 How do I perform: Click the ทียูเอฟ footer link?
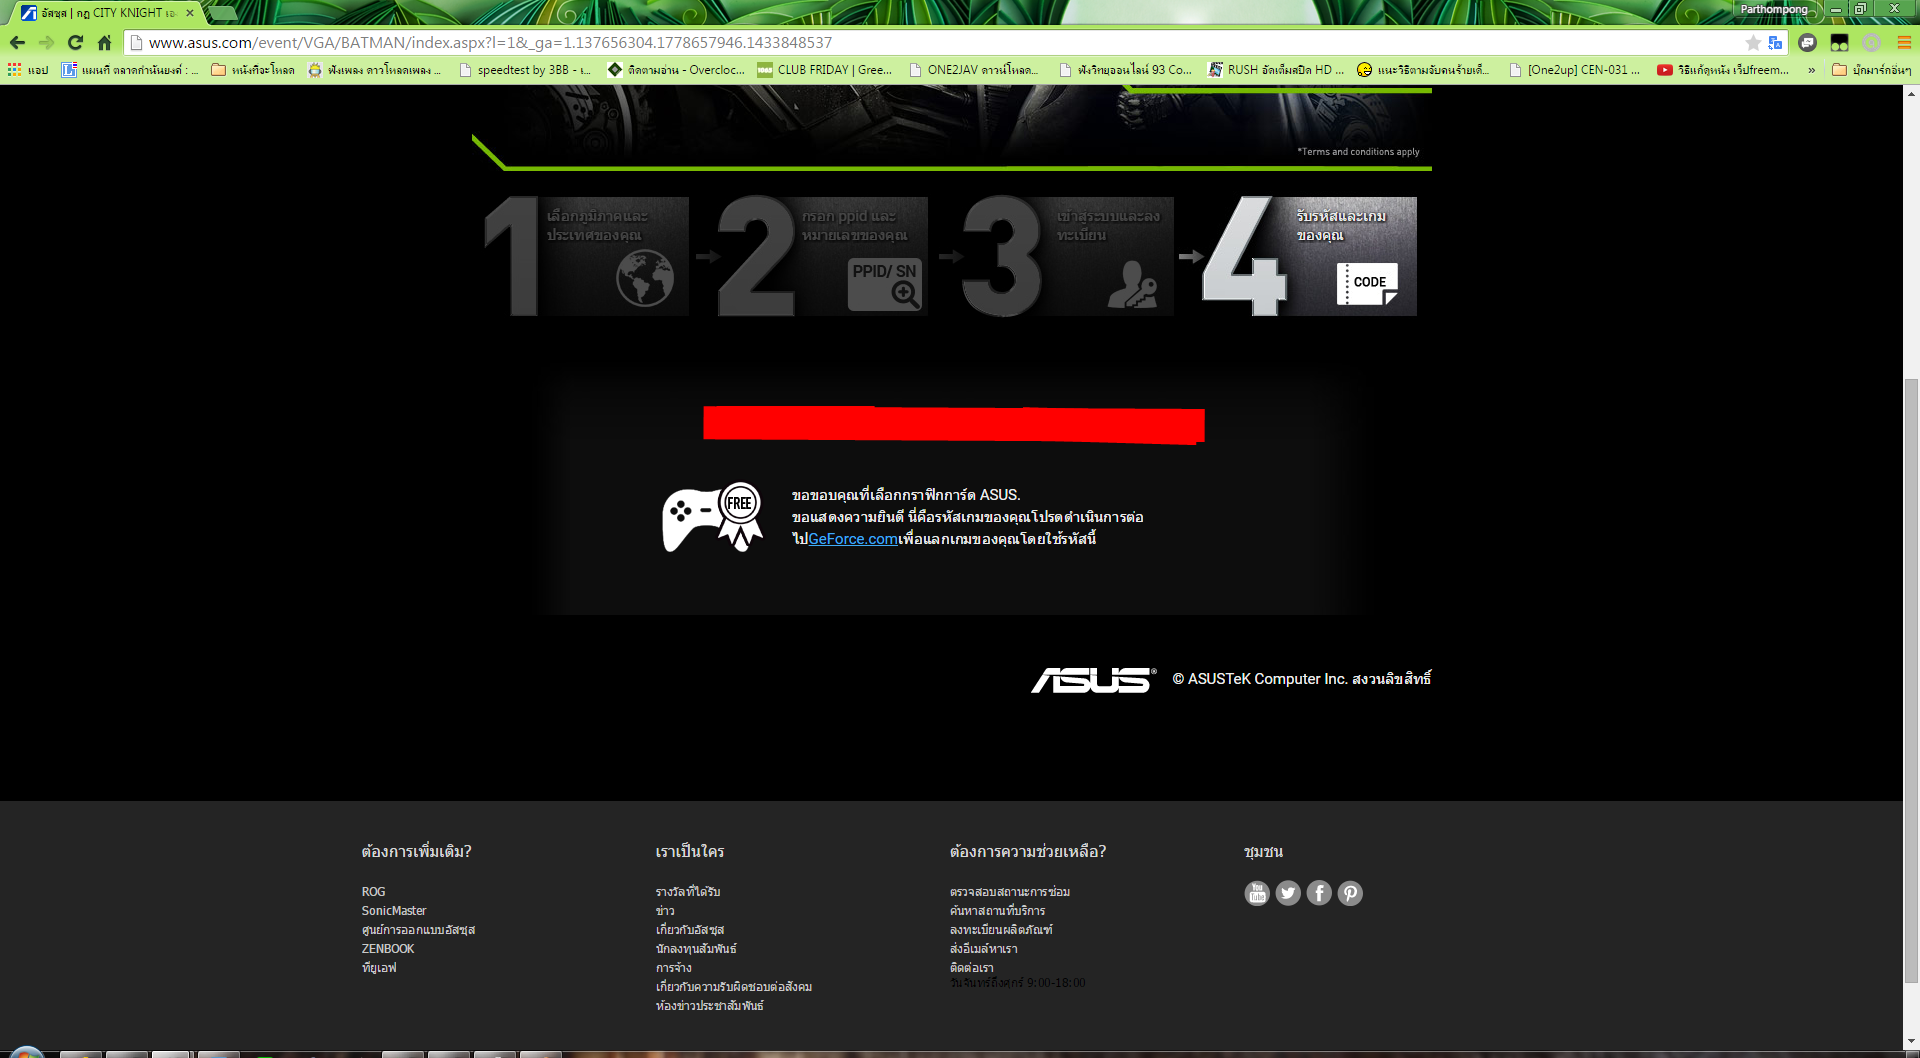click(379, 968)
